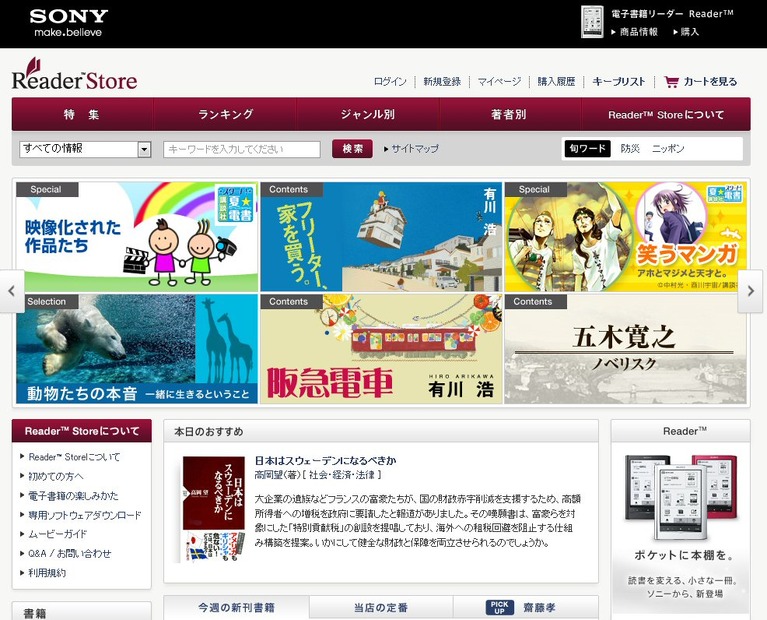The height and width of the screenshot is (620, 767).
Task: Open 電子書籍の楽しみかた link
Action: click(73, 496)
